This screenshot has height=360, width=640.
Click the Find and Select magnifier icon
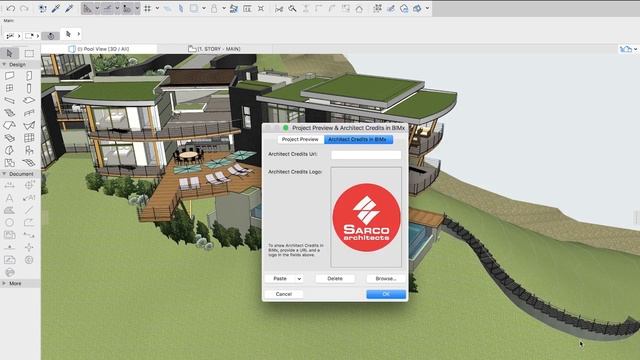point(292,8)
